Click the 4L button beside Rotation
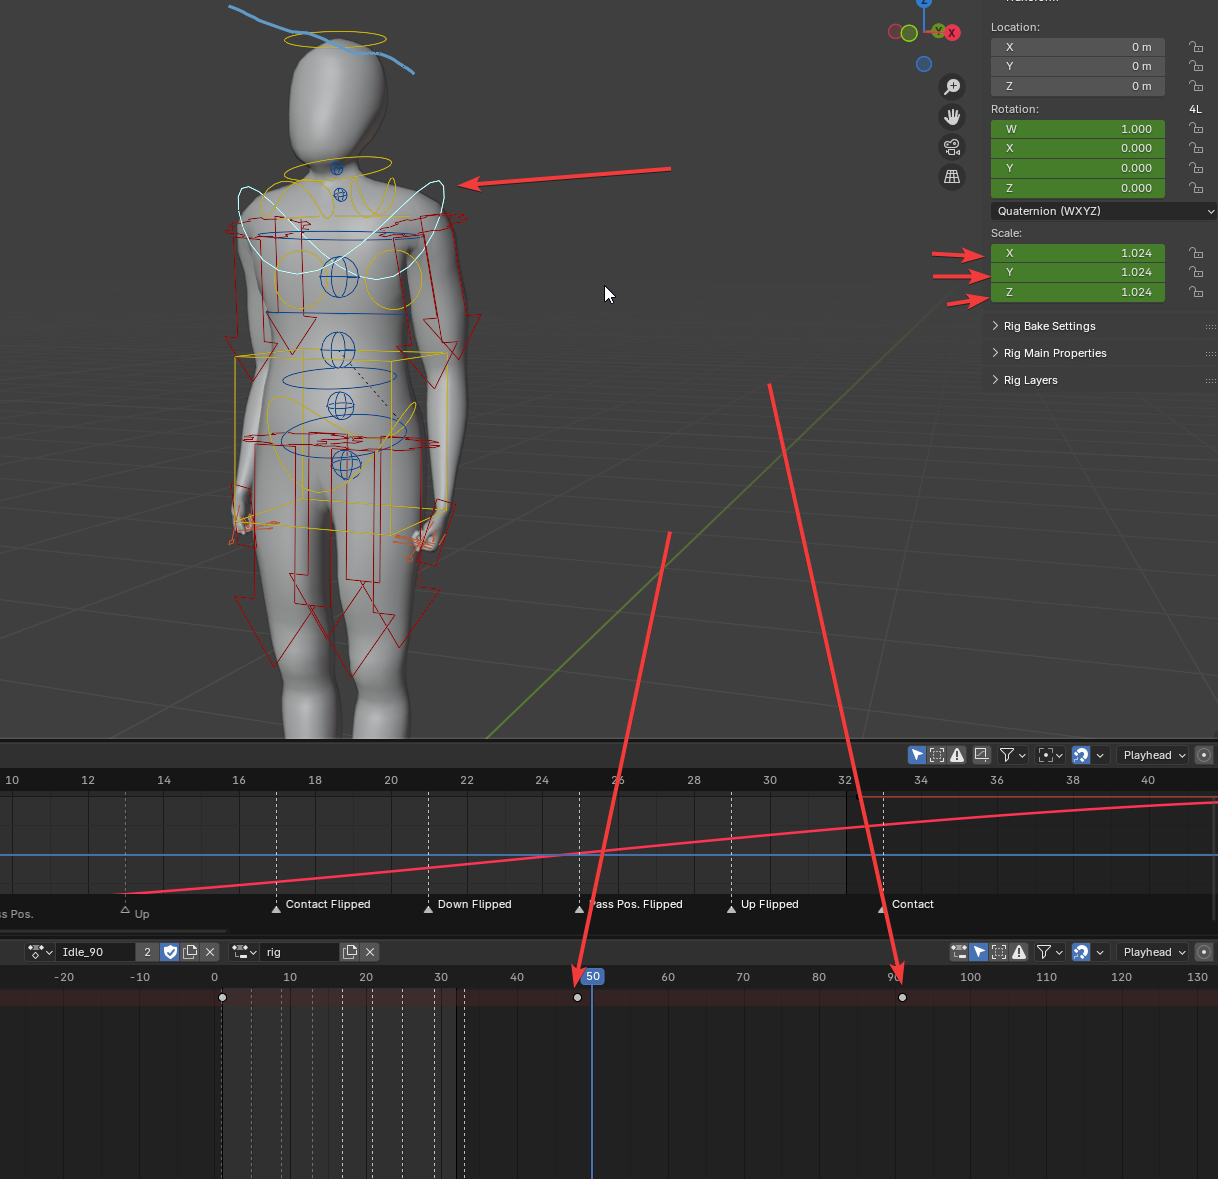 pos(1195,109)
